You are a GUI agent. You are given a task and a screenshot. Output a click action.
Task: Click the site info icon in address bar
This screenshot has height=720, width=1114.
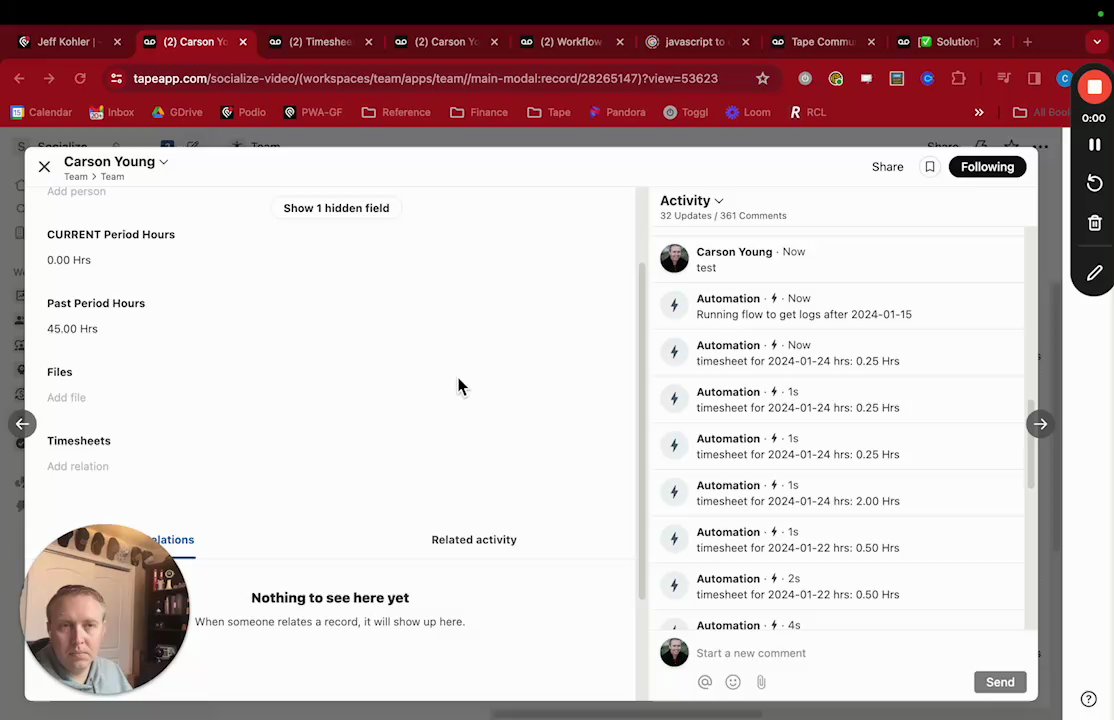pos(116,79)
